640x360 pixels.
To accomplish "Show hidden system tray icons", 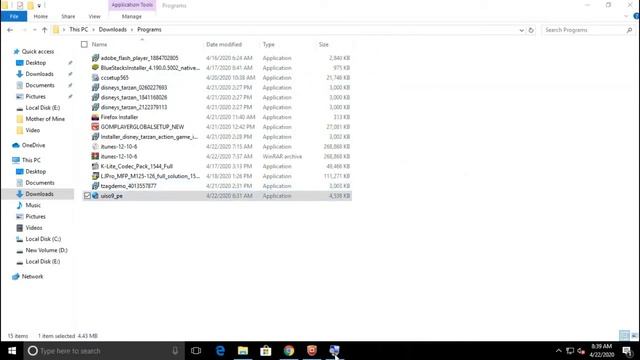I will [558, 351].
